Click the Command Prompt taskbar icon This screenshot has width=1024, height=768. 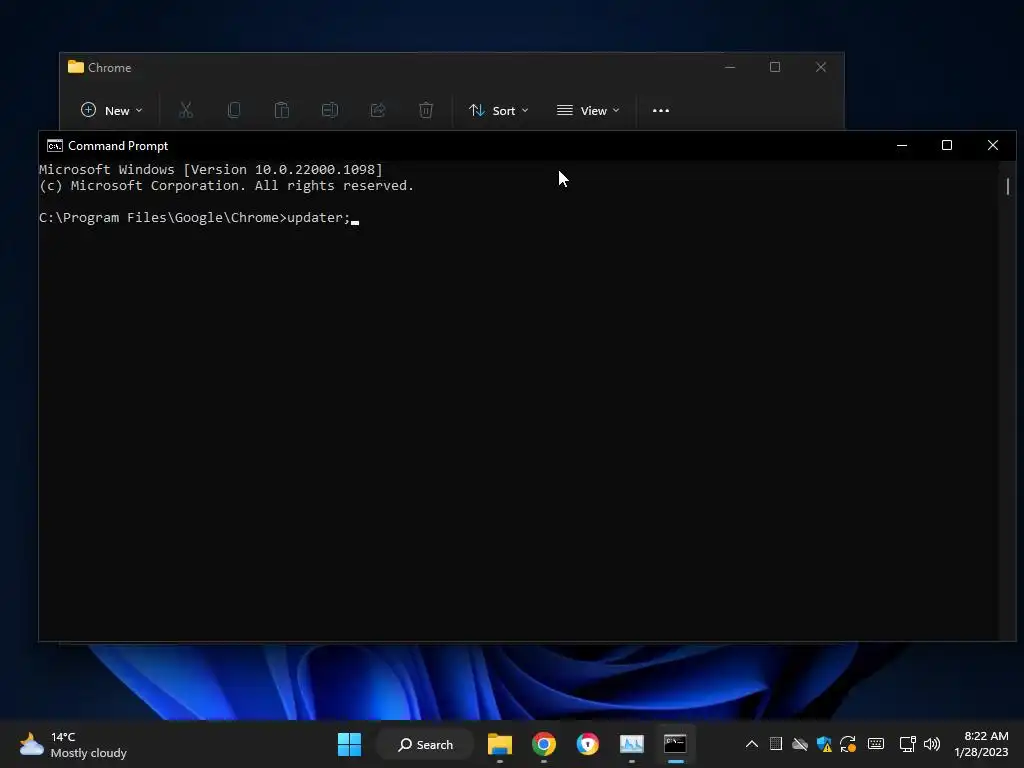point(675,744)
